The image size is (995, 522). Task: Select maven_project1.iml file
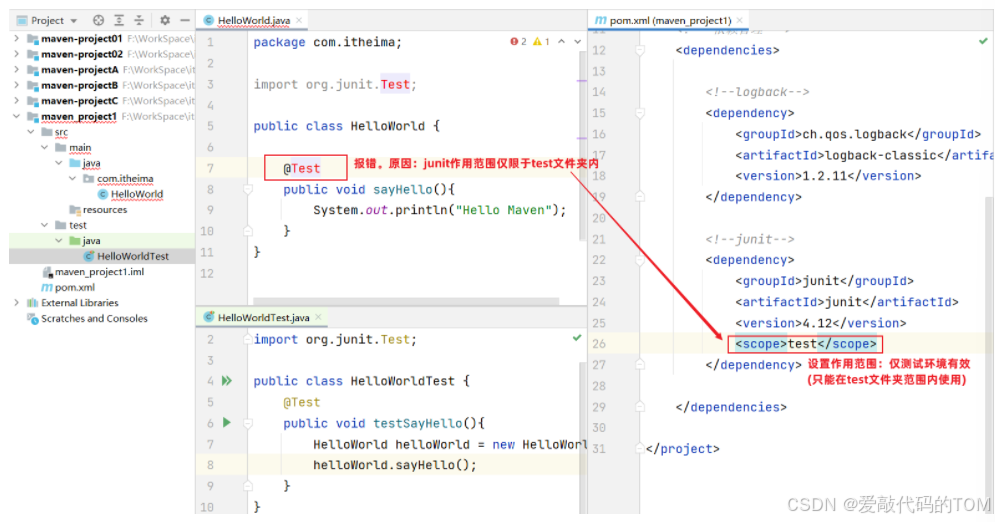(x=93, y=271)
